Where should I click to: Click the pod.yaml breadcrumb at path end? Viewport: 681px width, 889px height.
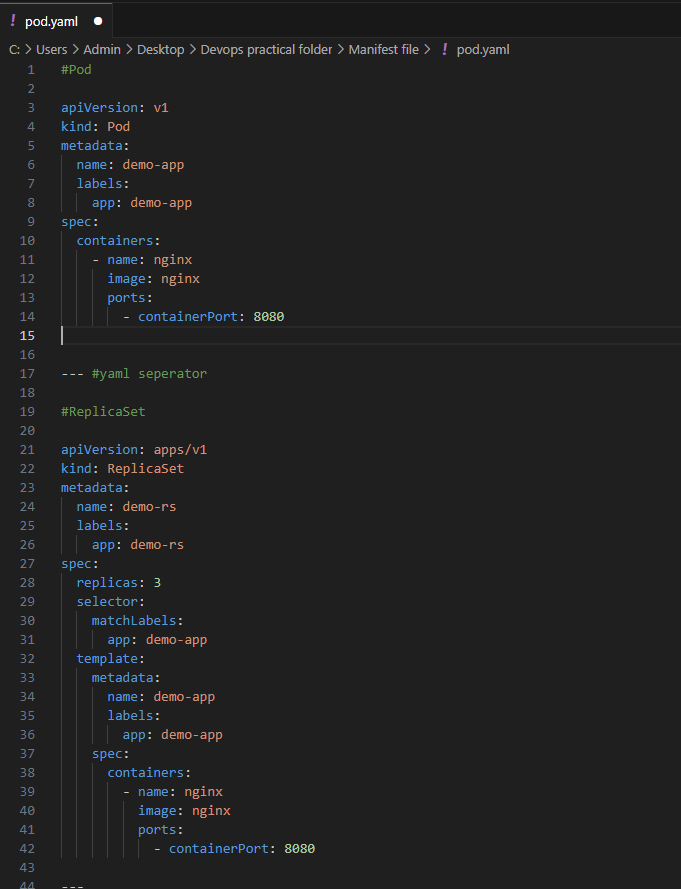pos(483,50)
